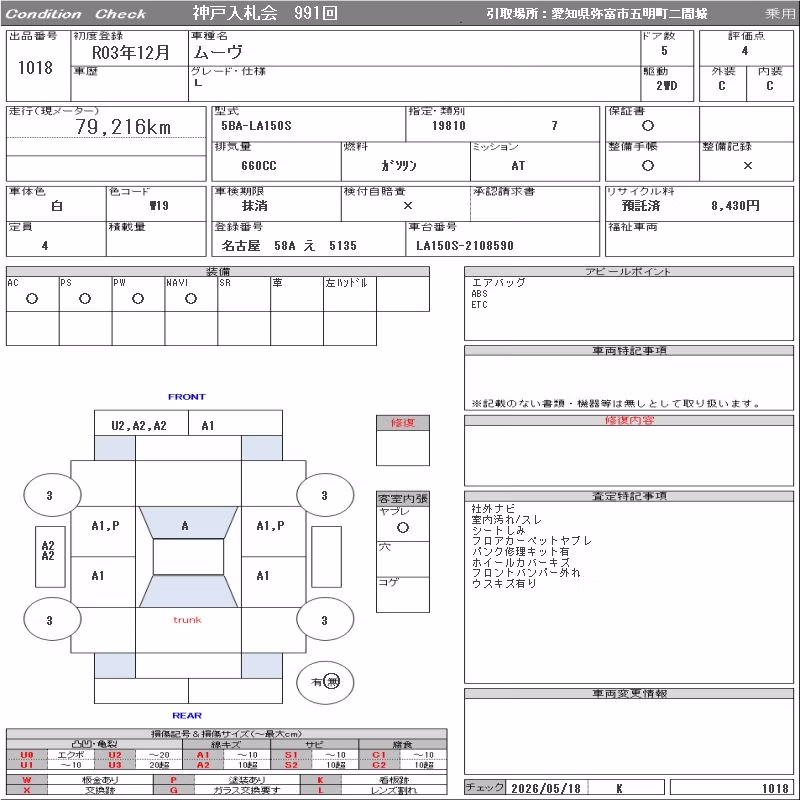Click the ヤブレ circle in 客室内張
The image size is (800, 800).
[403, 528]
